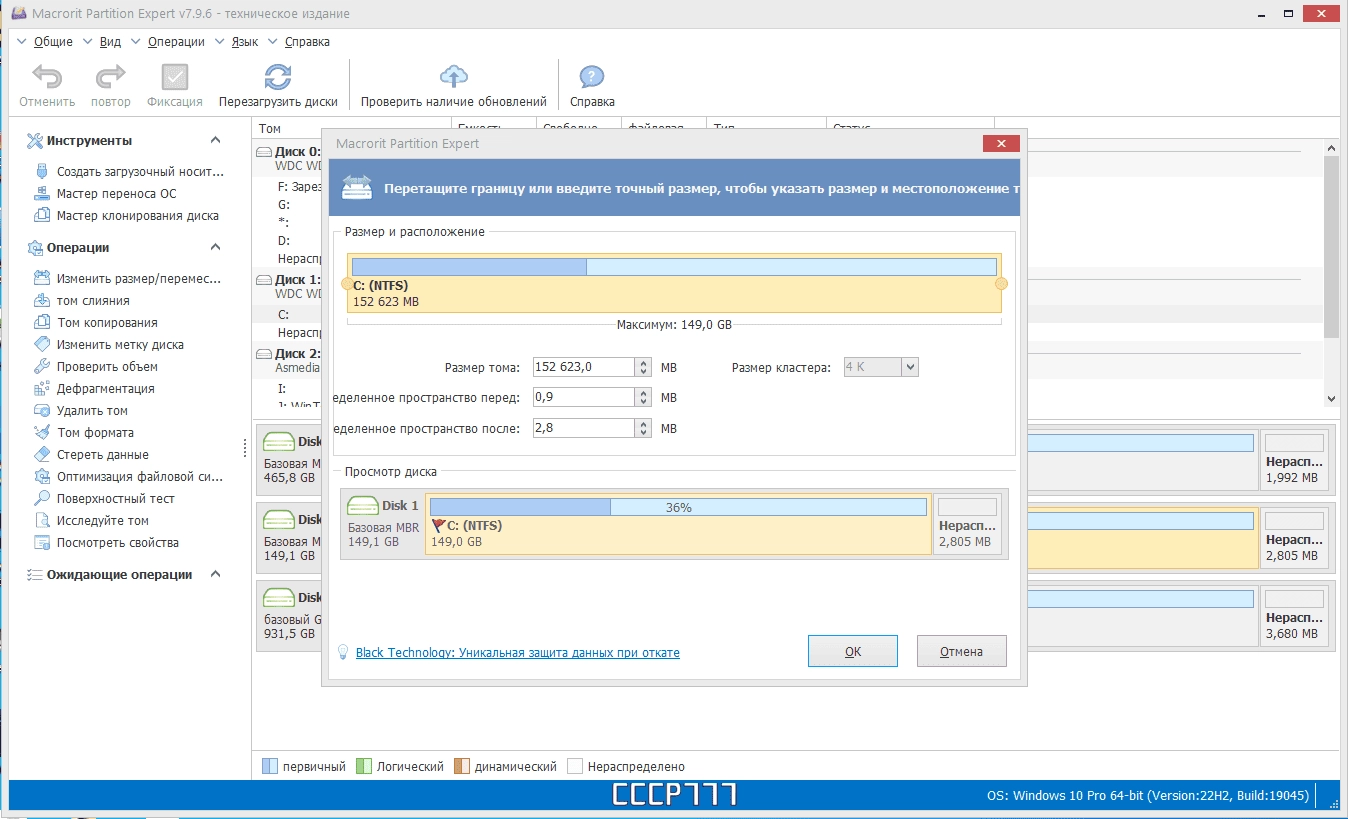Click the Resize/Move volume icon

click(x=41, y=279)
